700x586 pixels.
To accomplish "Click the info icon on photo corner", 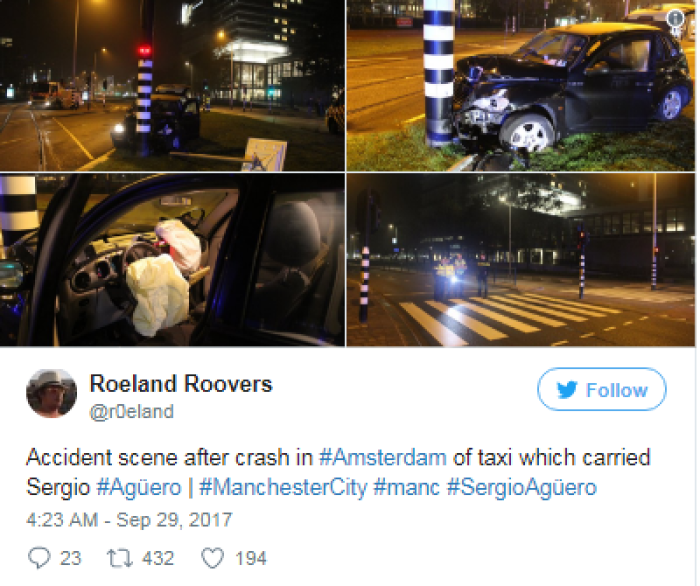I will 675,18.
